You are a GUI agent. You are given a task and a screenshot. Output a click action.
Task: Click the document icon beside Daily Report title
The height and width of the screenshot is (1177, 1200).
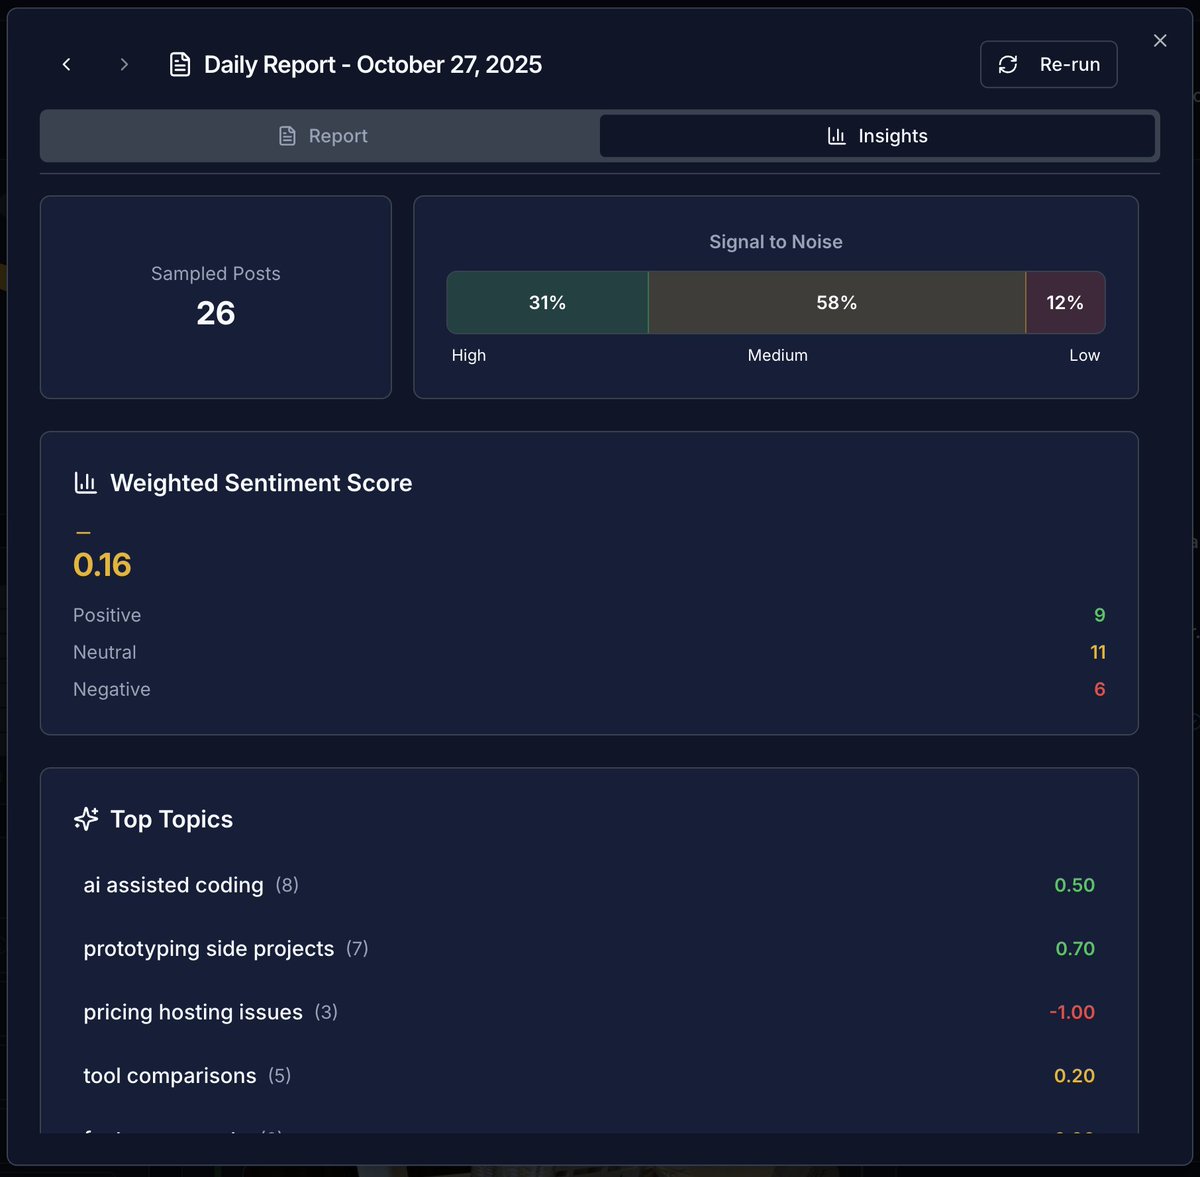coord(180,65)
